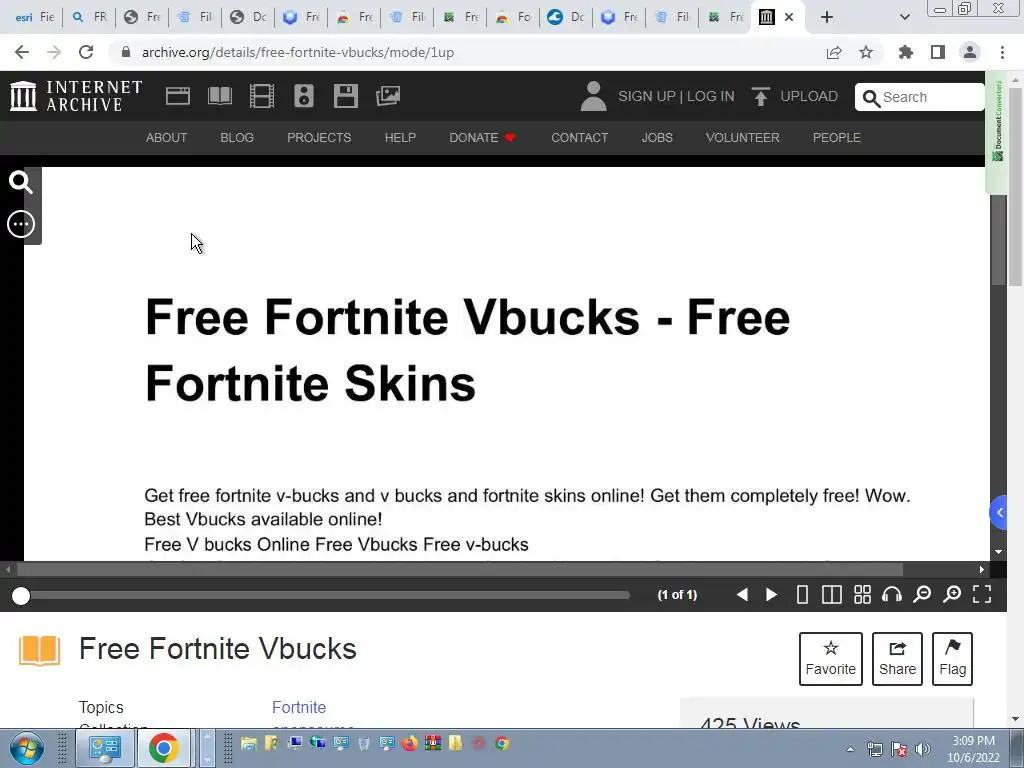This screenshot has width=1024, height=768.
Task: Open a new browser tab
Action: click(827, 17)
